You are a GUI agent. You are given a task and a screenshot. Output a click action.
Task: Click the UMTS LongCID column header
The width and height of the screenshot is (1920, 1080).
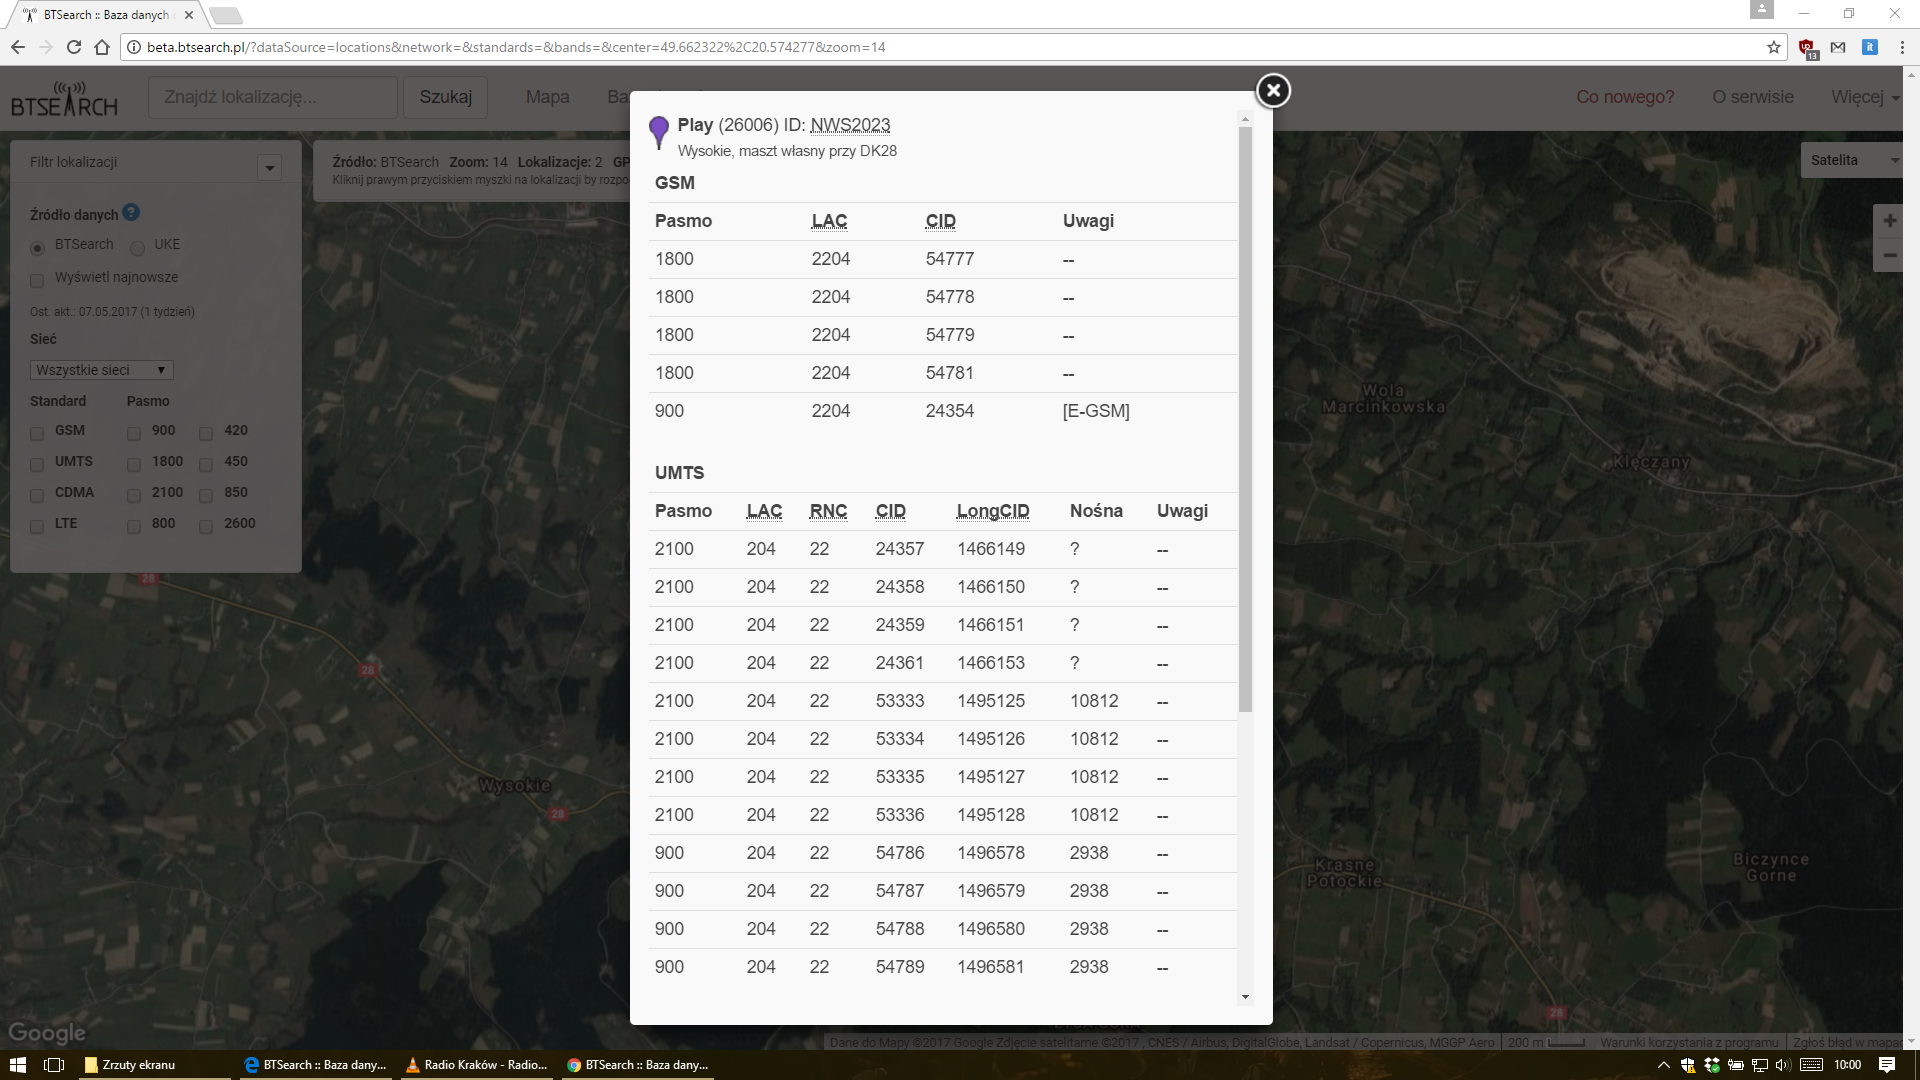992,511
